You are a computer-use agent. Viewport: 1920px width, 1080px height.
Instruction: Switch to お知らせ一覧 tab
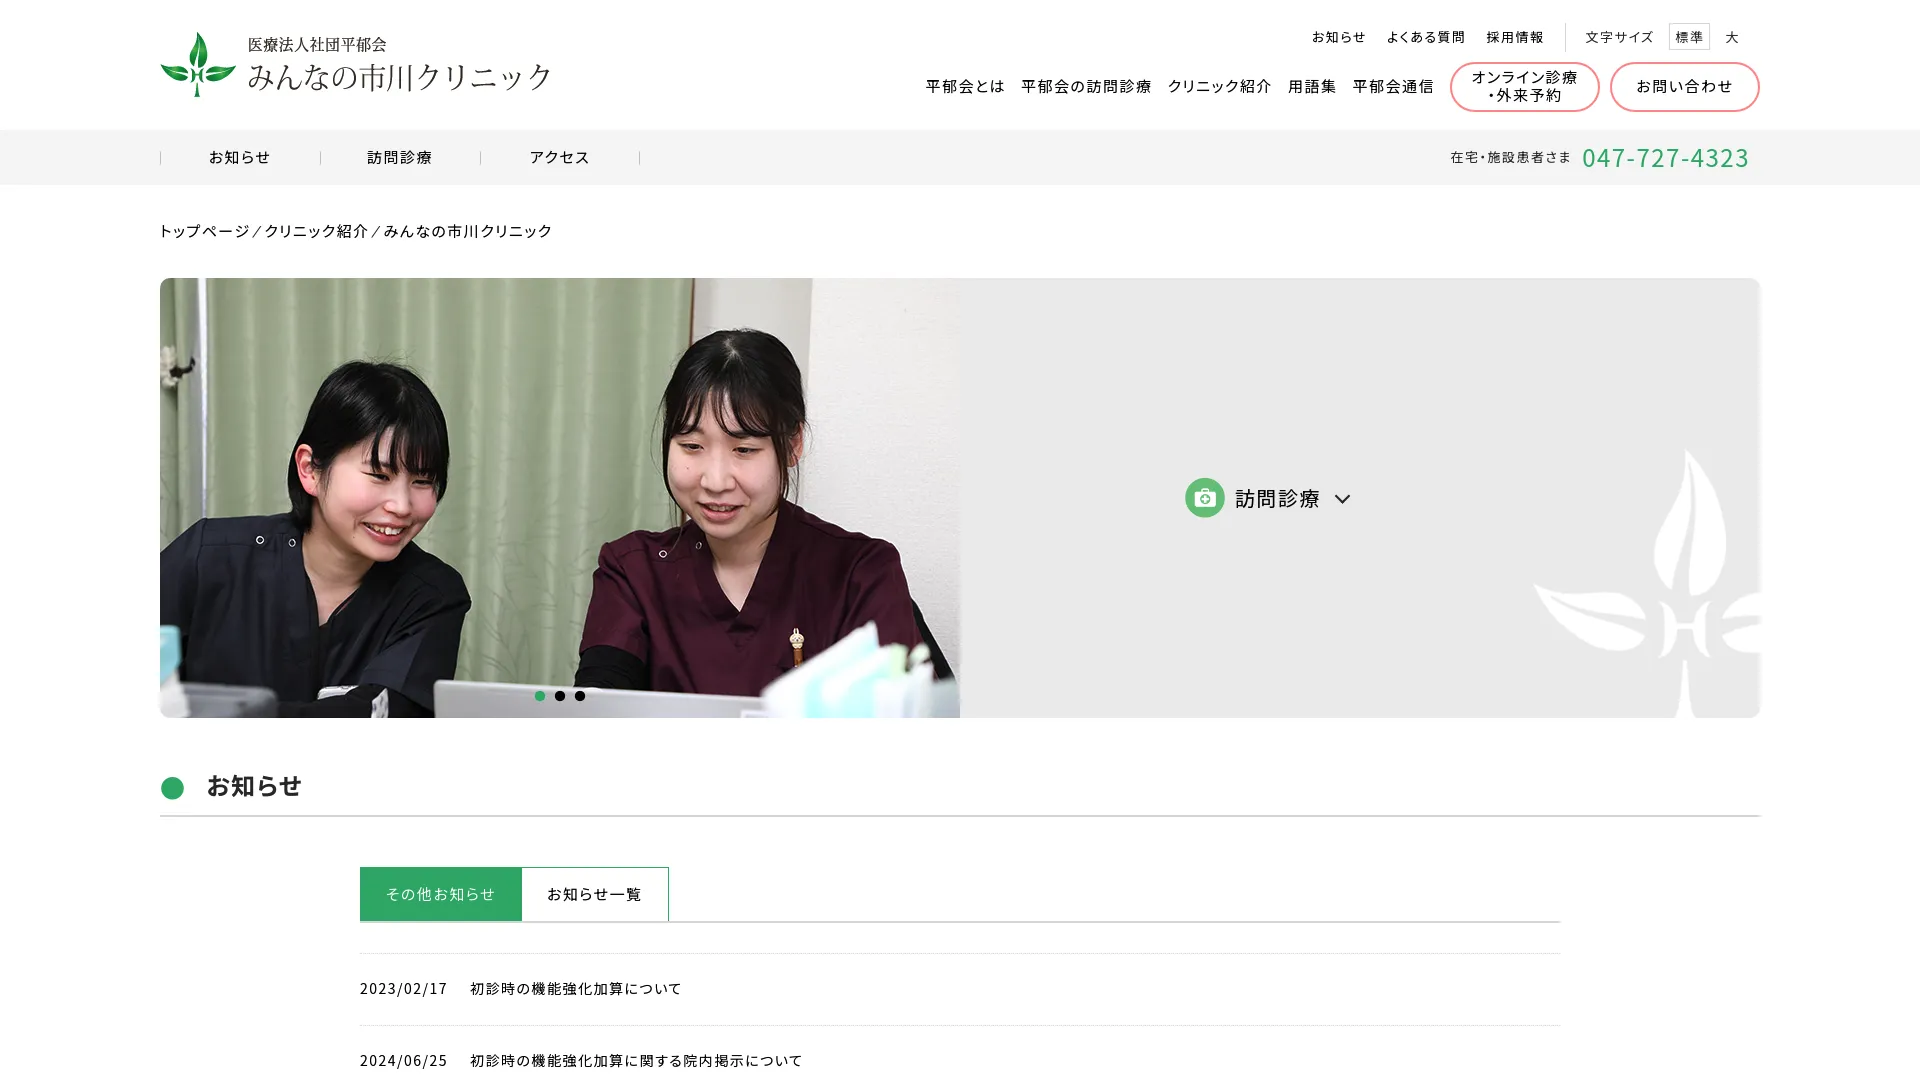click(x=595, y=894)
